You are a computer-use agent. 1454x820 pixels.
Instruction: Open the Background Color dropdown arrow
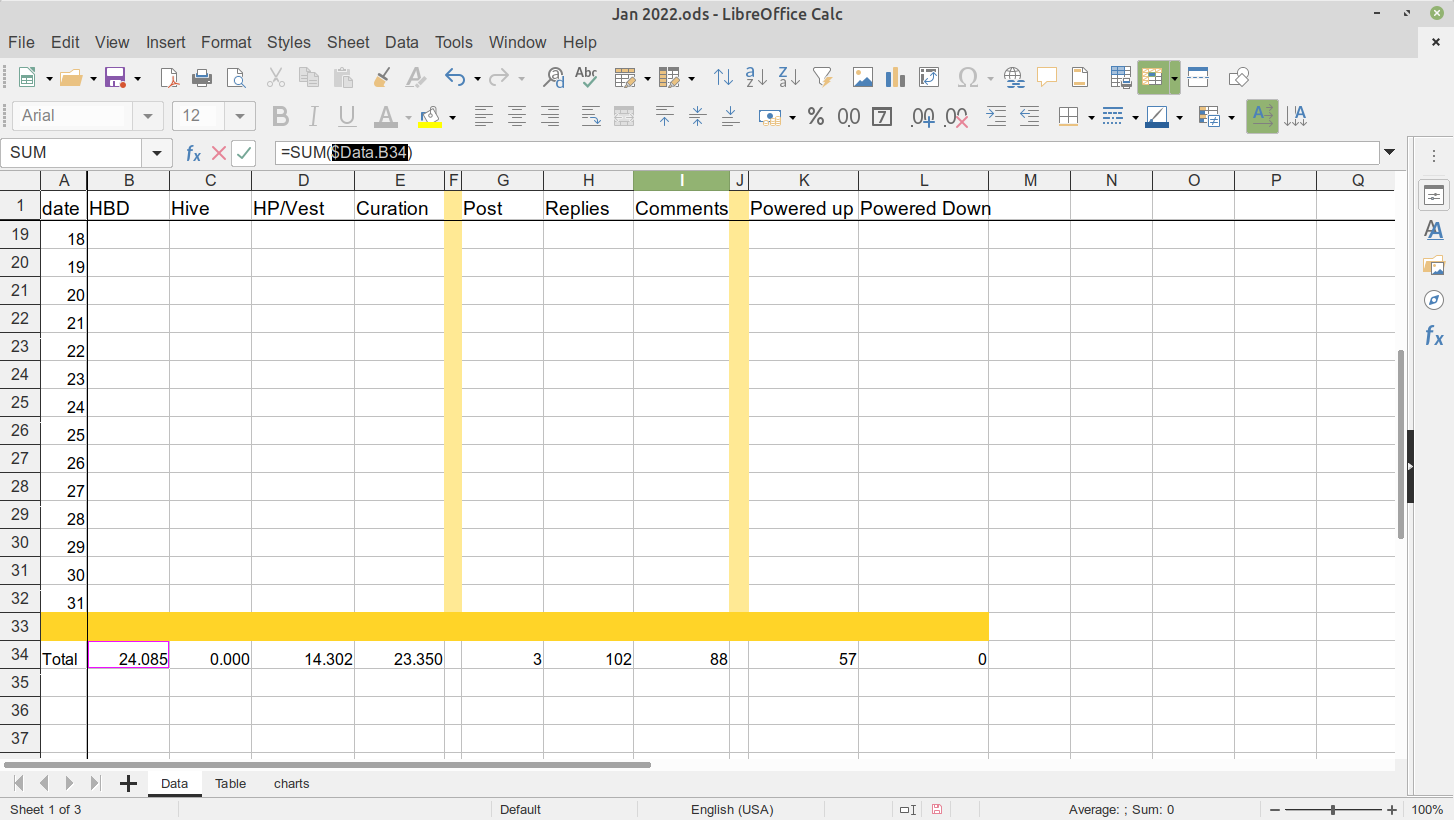(x=452, y=118)
